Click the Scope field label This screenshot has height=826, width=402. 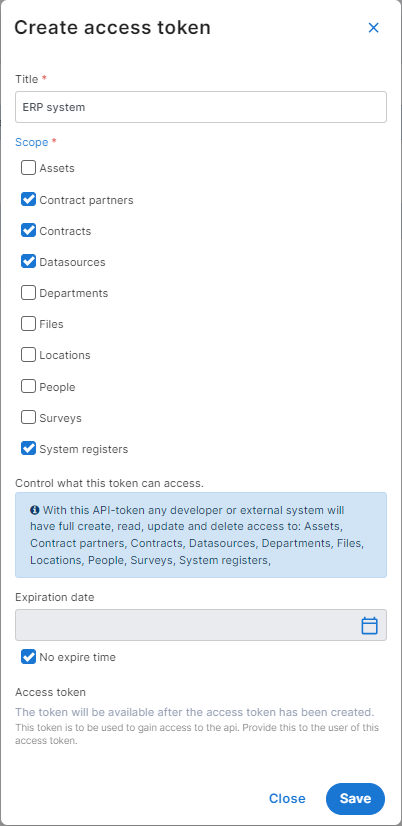[x=32, y=142]
